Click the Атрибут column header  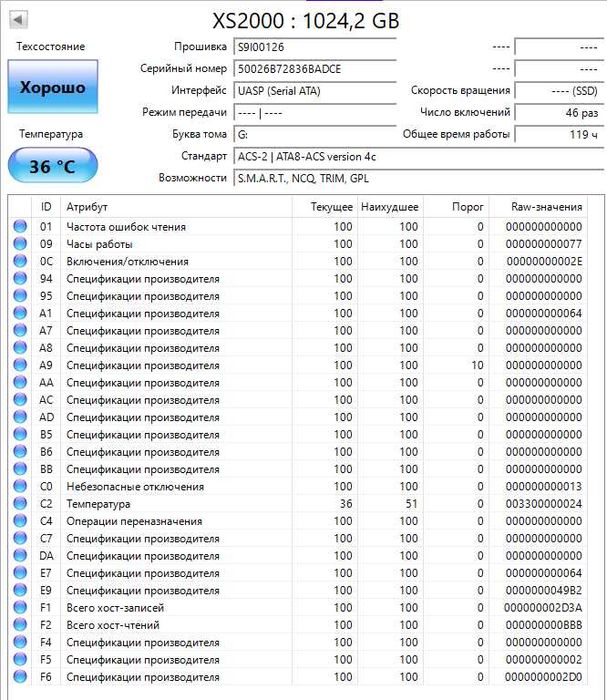[x=176, y=207]
